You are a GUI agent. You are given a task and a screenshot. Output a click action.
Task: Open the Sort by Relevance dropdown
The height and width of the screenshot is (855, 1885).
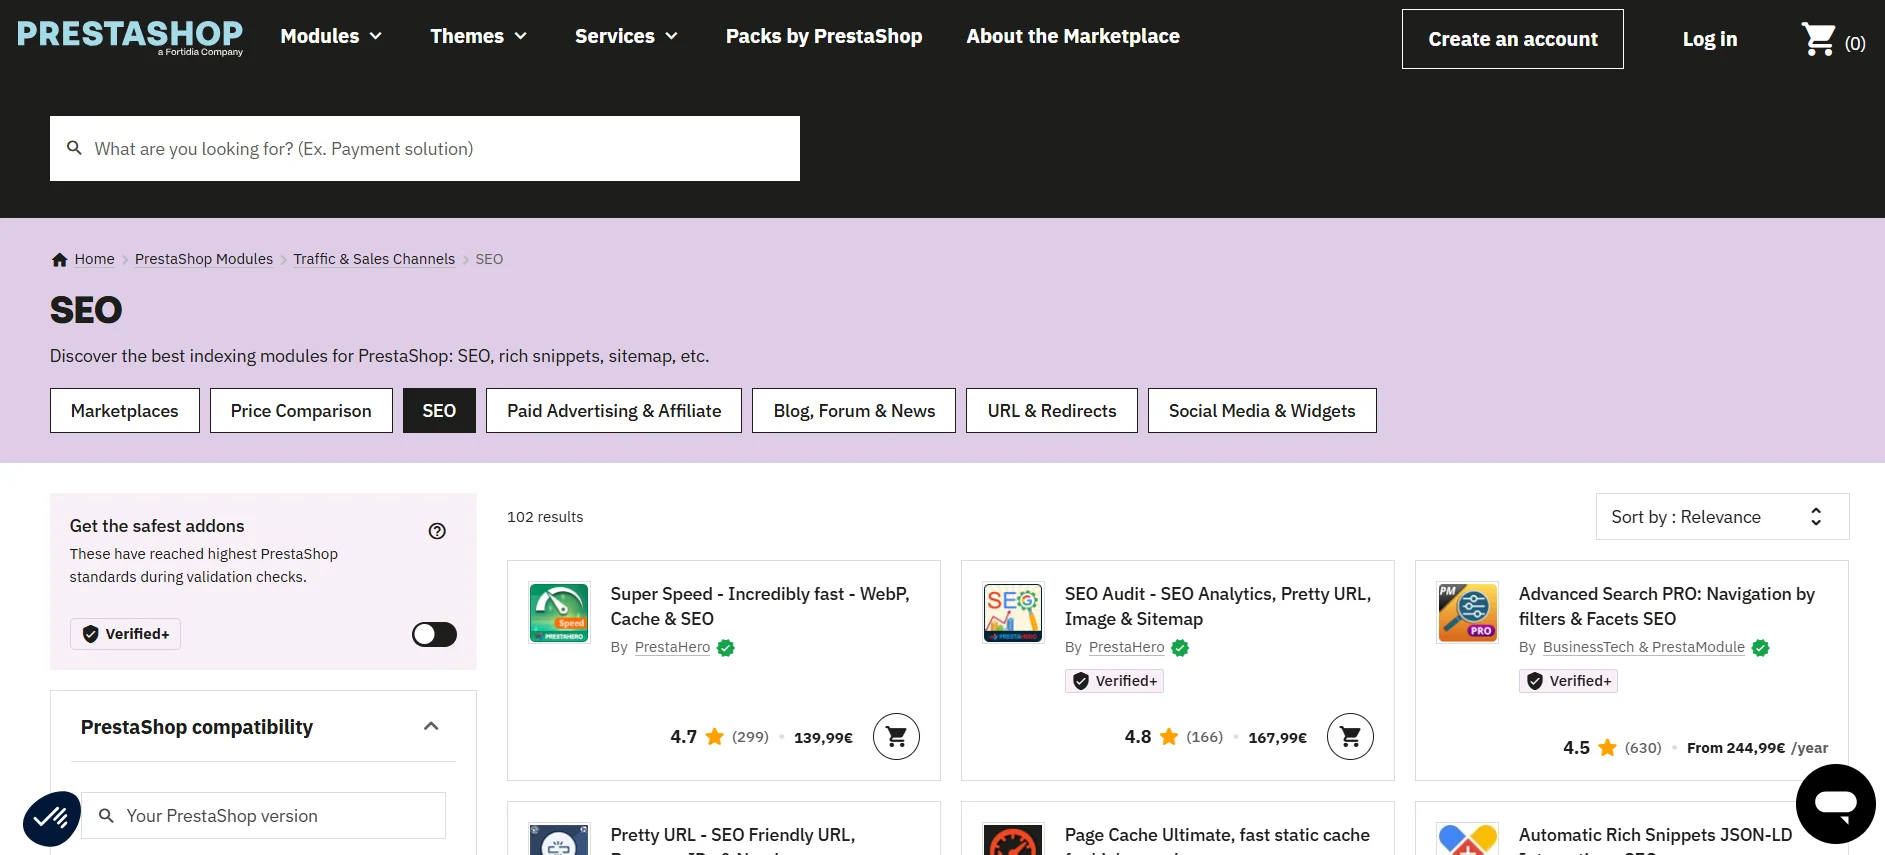(x=1722, y=517)
